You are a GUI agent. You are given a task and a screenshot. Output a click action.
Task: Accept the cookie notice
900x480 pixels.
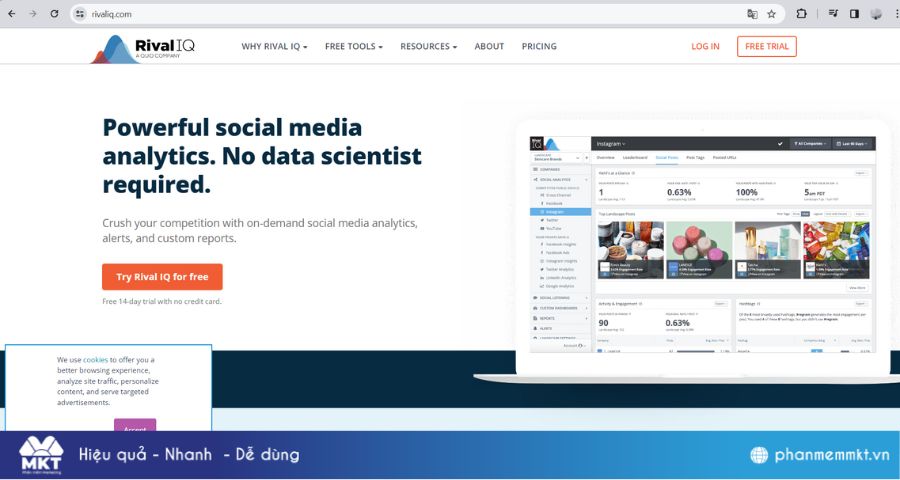(x=135, y=425)
